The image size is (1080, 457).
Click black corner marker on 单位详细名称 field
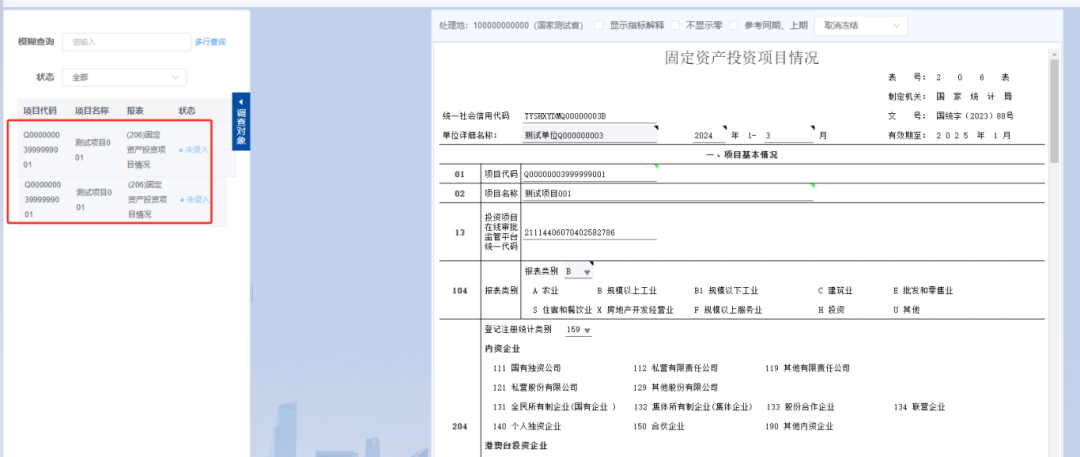click(x=655, y=127)
